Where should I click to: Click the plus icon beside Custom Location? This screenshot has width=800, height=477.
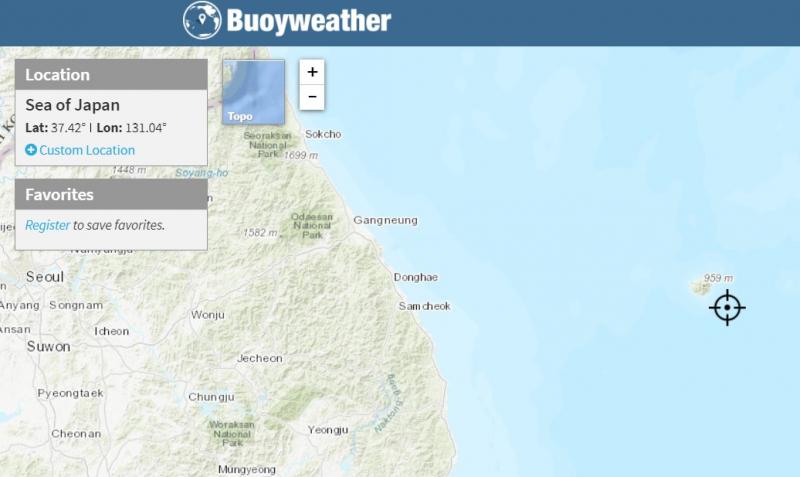coord(31,150)
